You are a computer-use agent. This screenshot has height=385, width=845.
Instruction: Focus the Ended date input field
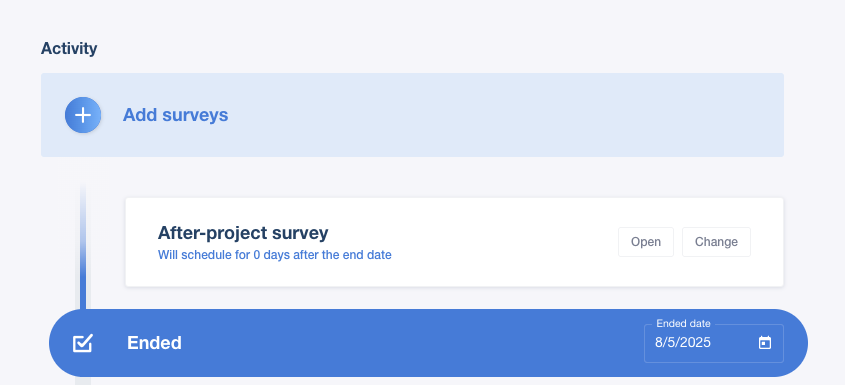[714, 343]
